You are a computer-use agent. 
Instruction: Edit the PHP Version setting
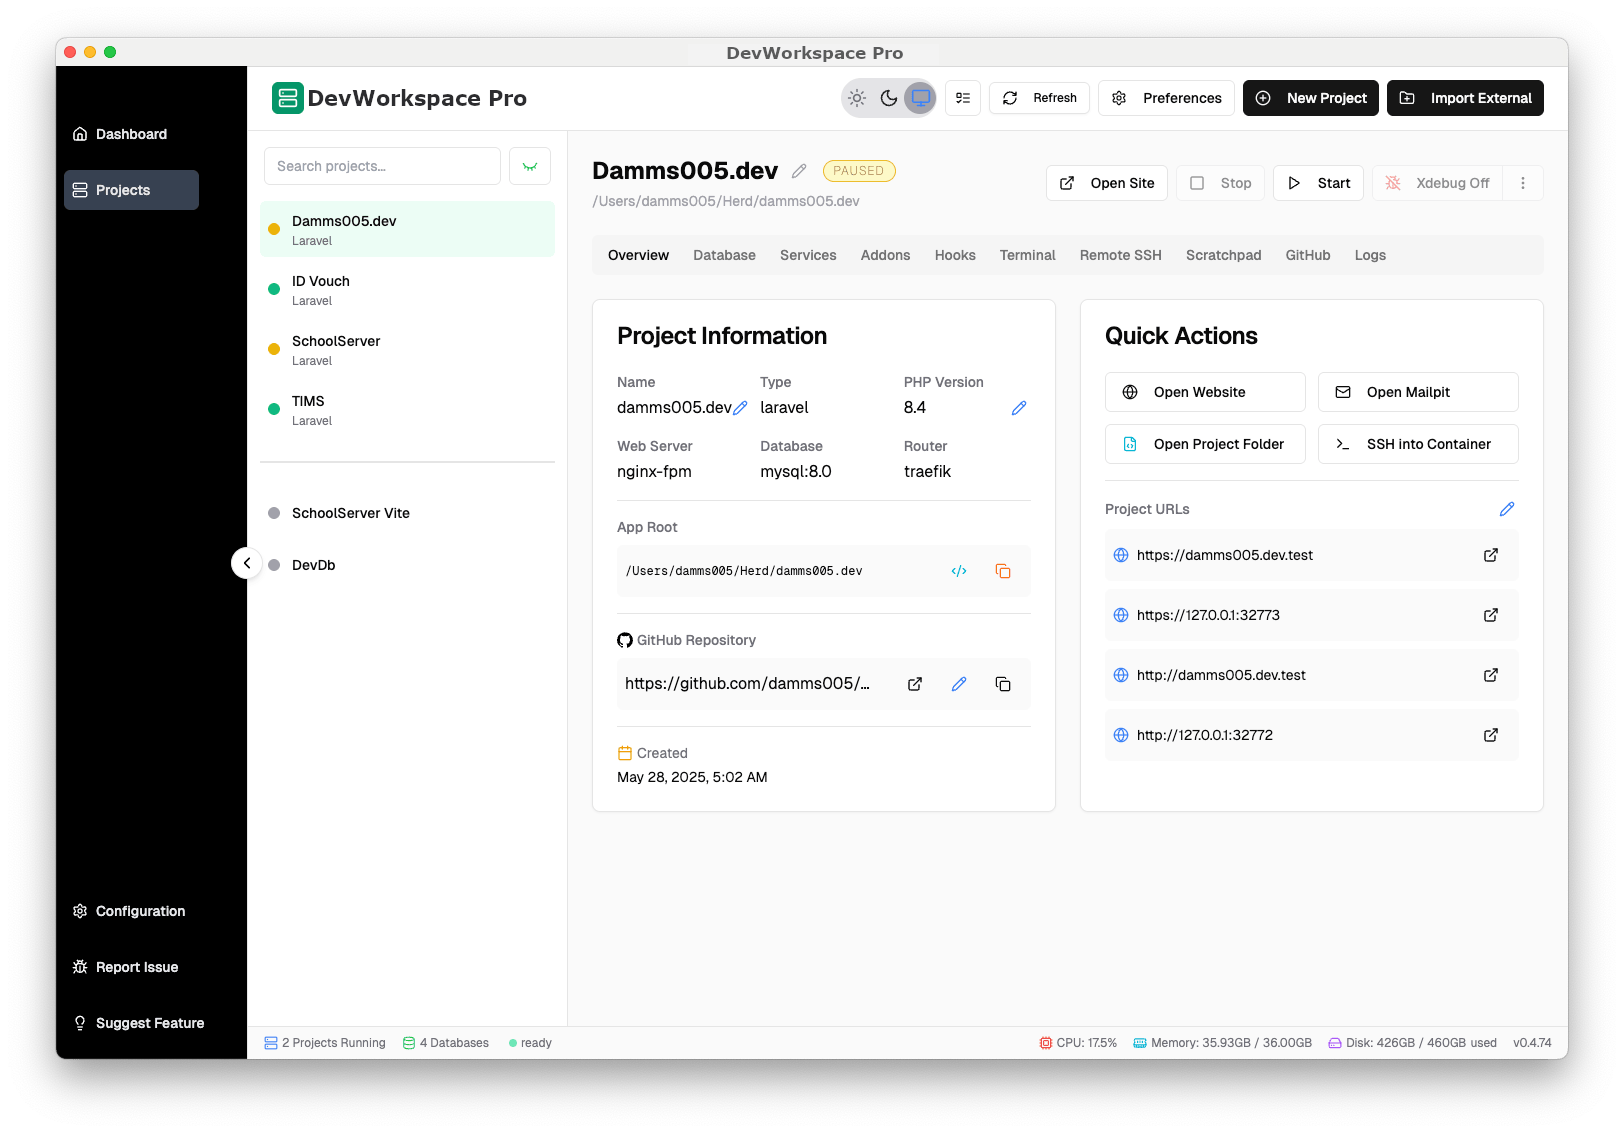(1018, 408)
